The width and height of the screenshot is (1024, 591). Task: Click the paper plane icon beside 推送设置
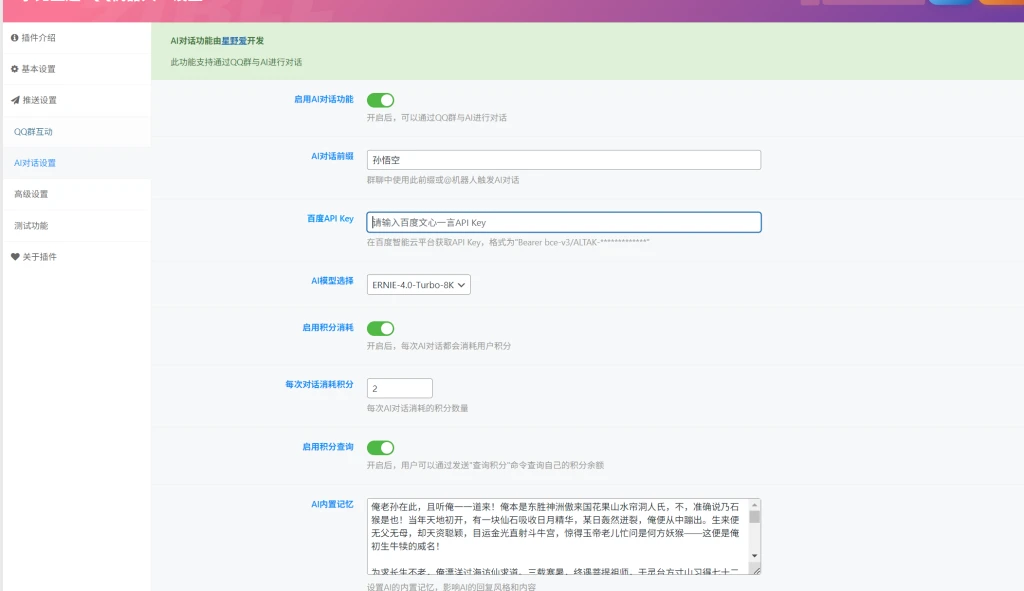pos(14,100)
